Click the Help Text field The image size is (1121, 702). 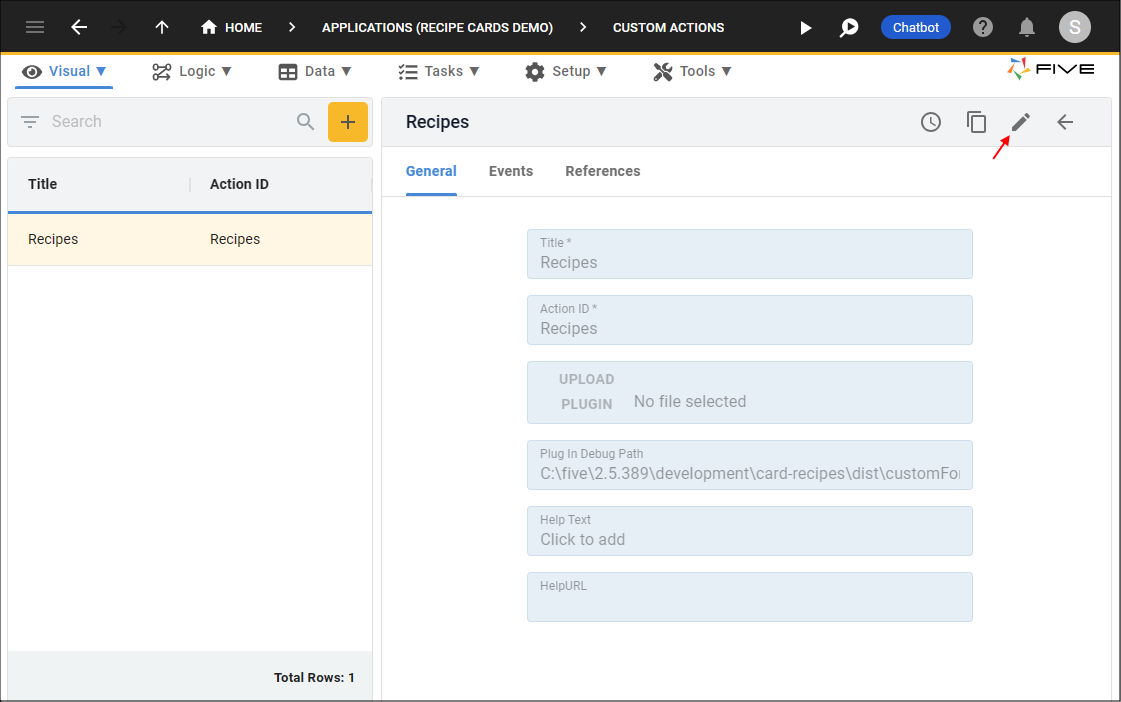tap(749, 530)
